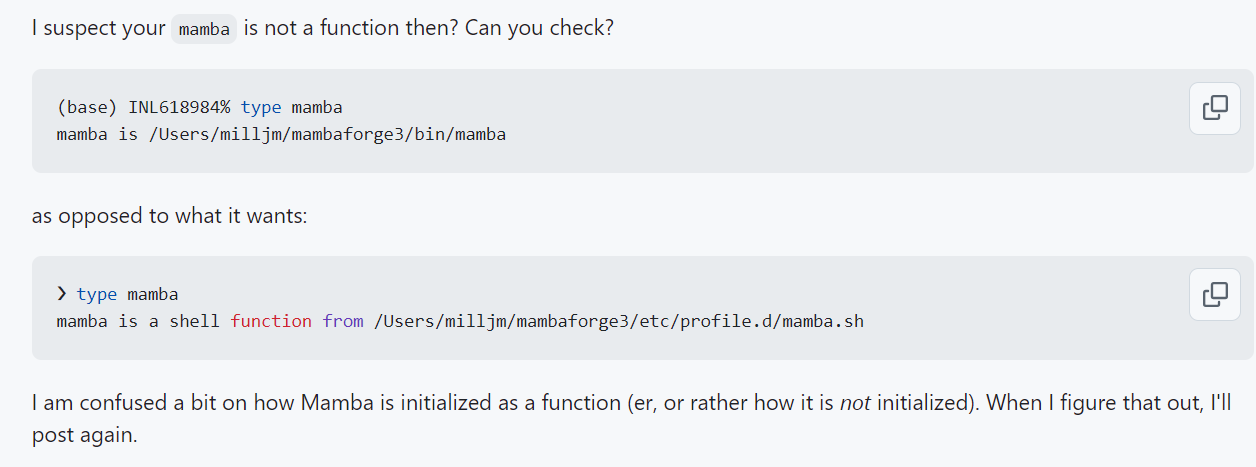Copy the second code block about shell function
Image resolution: width=1256 pixels, height=467 pixels.
pos(1214,295)
